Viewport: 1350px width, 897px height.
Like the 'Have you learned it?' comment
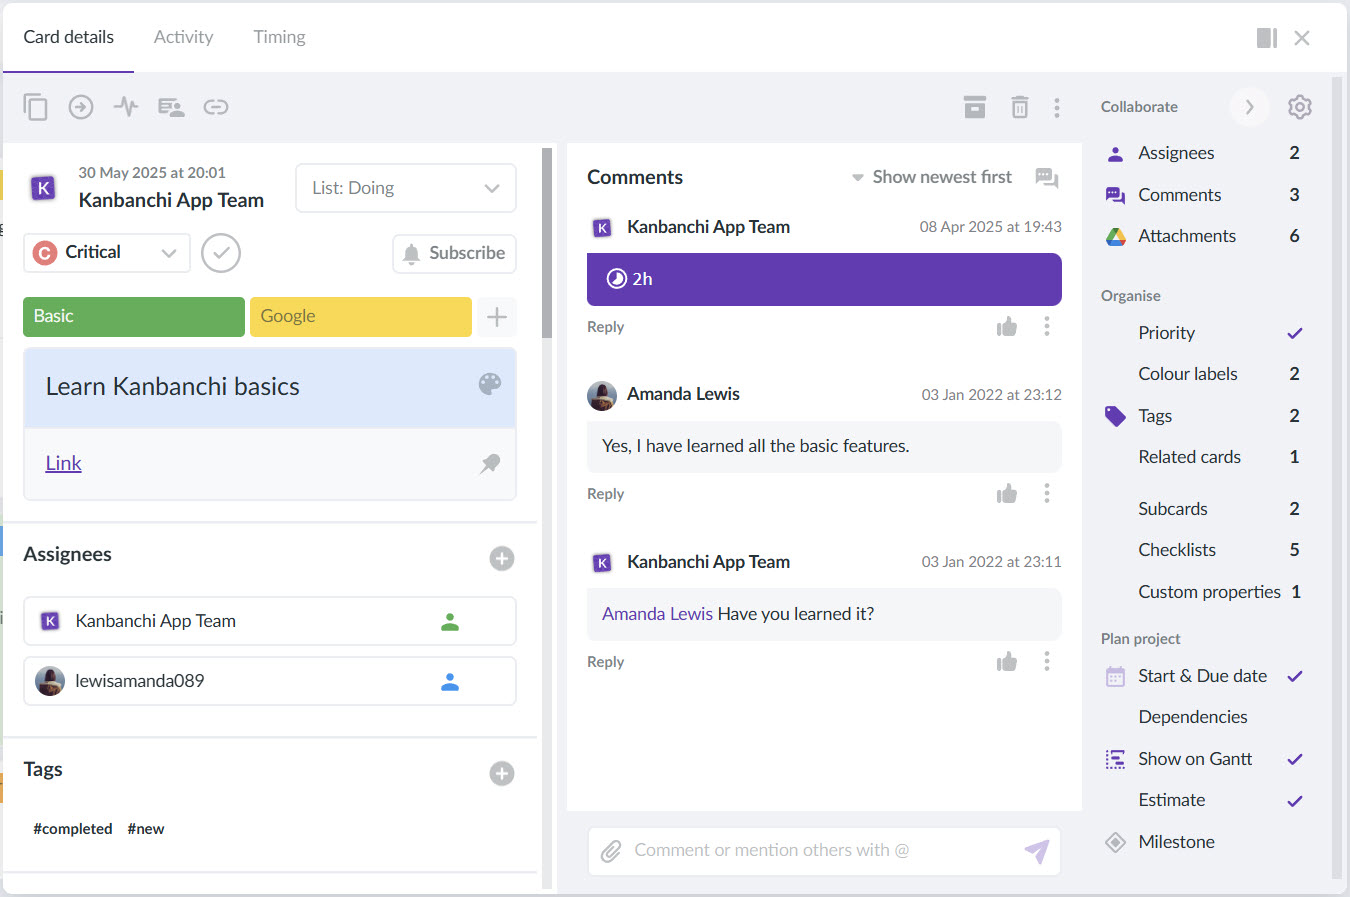[1007, 662]
